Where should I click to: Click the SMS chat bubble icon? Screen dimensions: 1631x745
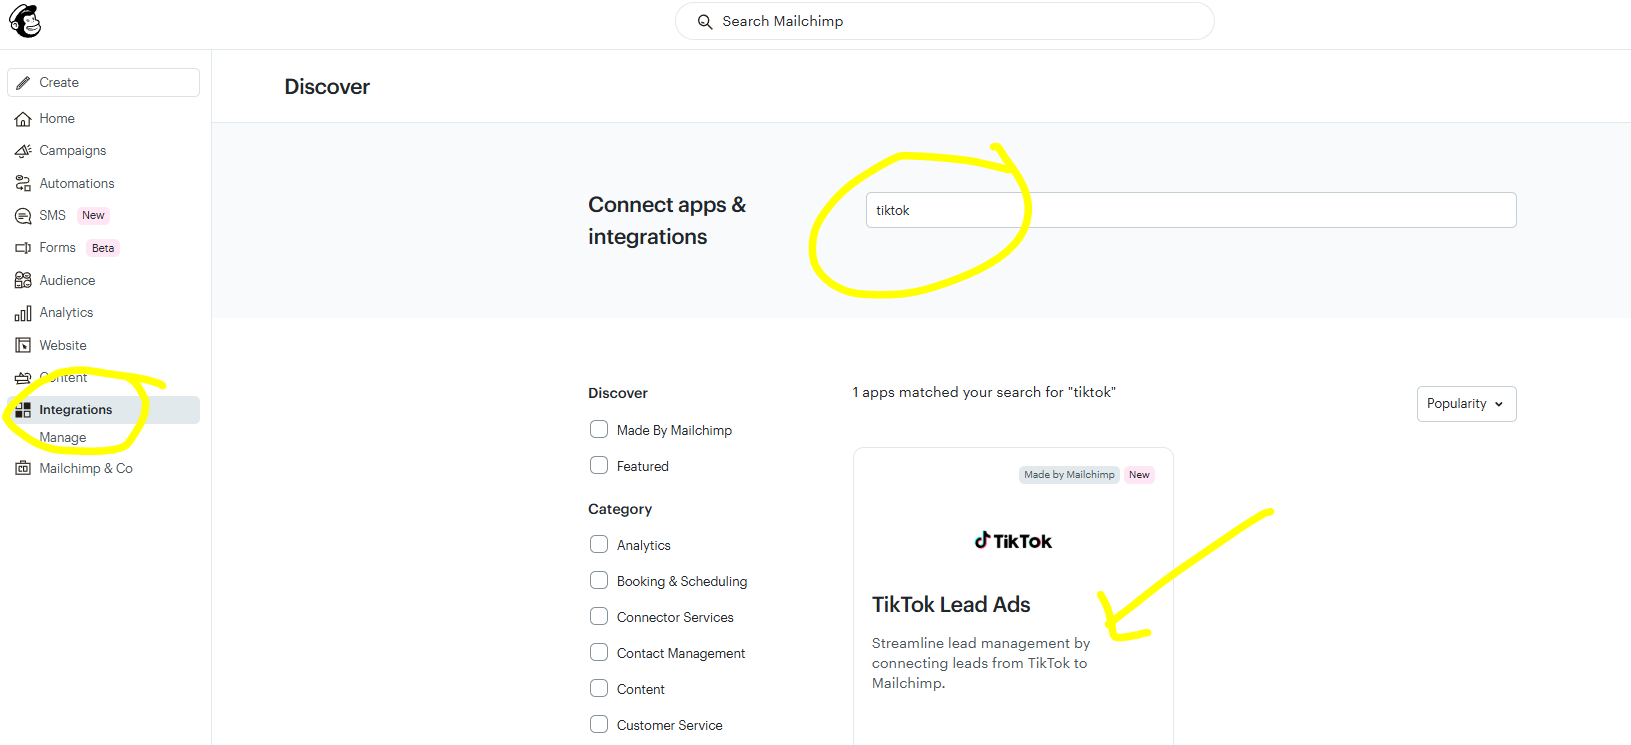point(23,216)
